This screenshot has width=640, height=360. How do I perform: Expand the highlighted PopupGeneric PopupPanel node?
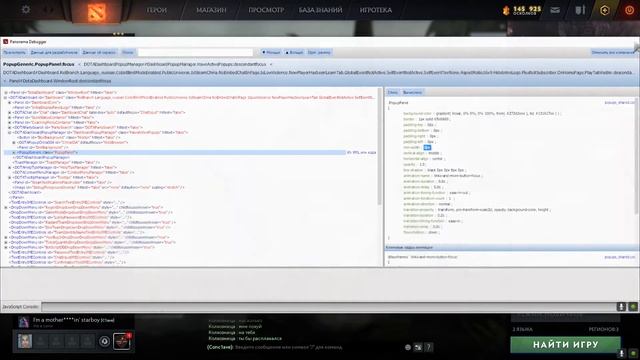coord(14,153)
